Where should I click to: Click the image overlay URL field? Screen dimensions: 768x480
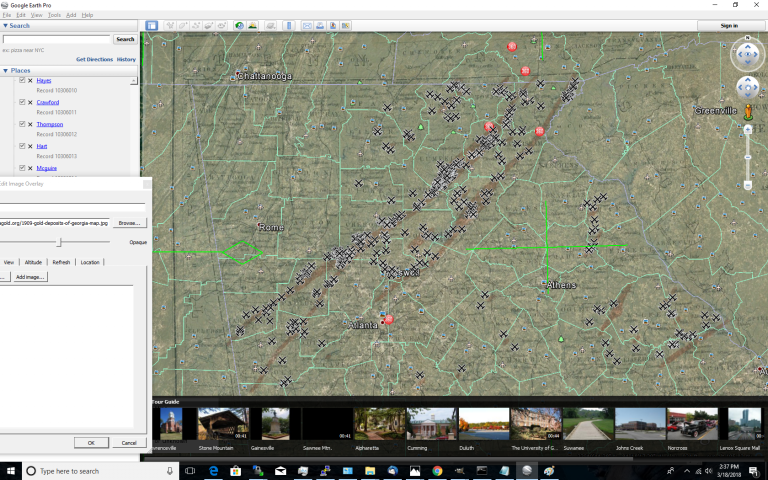(54, 223)
